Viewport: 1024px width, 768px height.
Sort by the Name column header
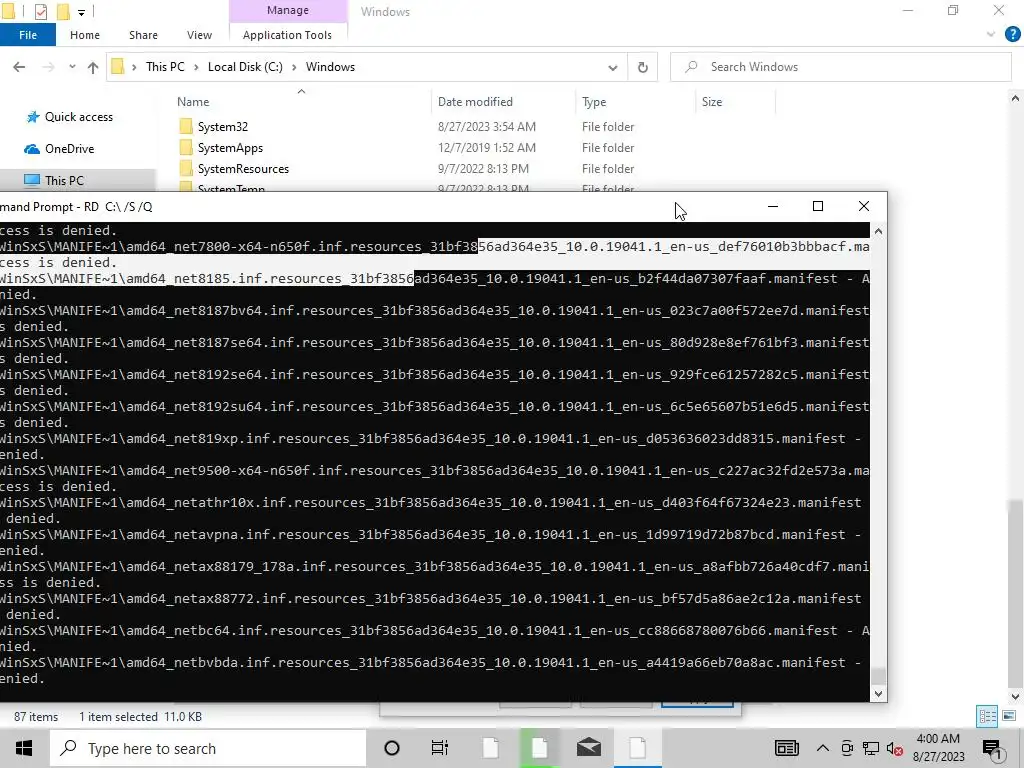pos(193,102)
